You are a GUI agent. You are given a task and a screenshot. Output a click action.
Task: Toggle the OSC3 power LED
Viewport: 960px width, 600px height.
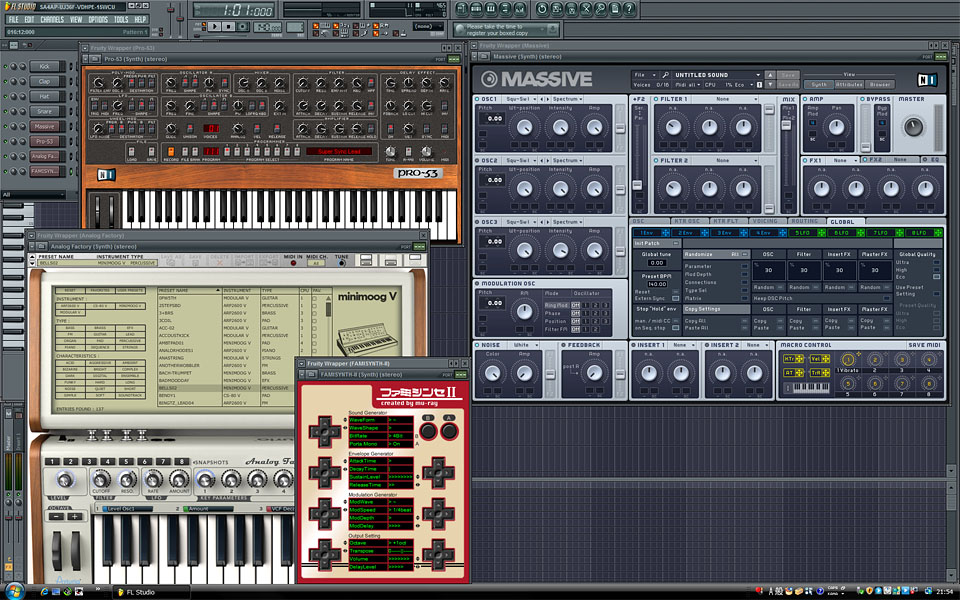pyautogui.click(x=478, y=222)
